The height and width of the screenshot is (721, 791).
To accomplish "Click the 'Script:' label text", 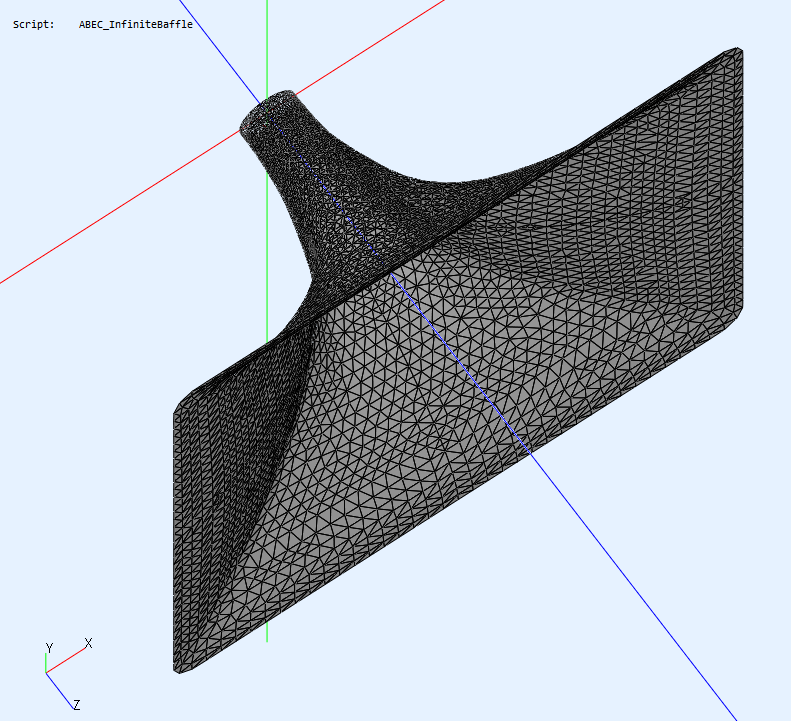I will pos(33,24).
